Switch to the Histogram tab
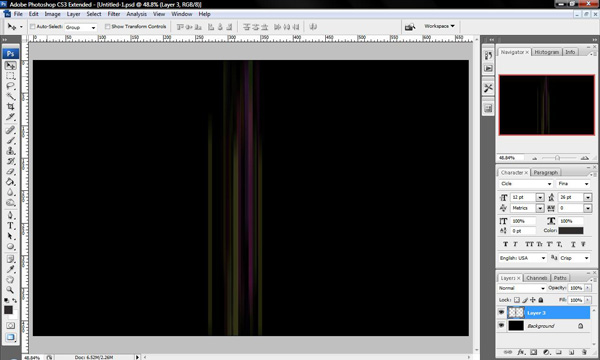 point(546,52)
